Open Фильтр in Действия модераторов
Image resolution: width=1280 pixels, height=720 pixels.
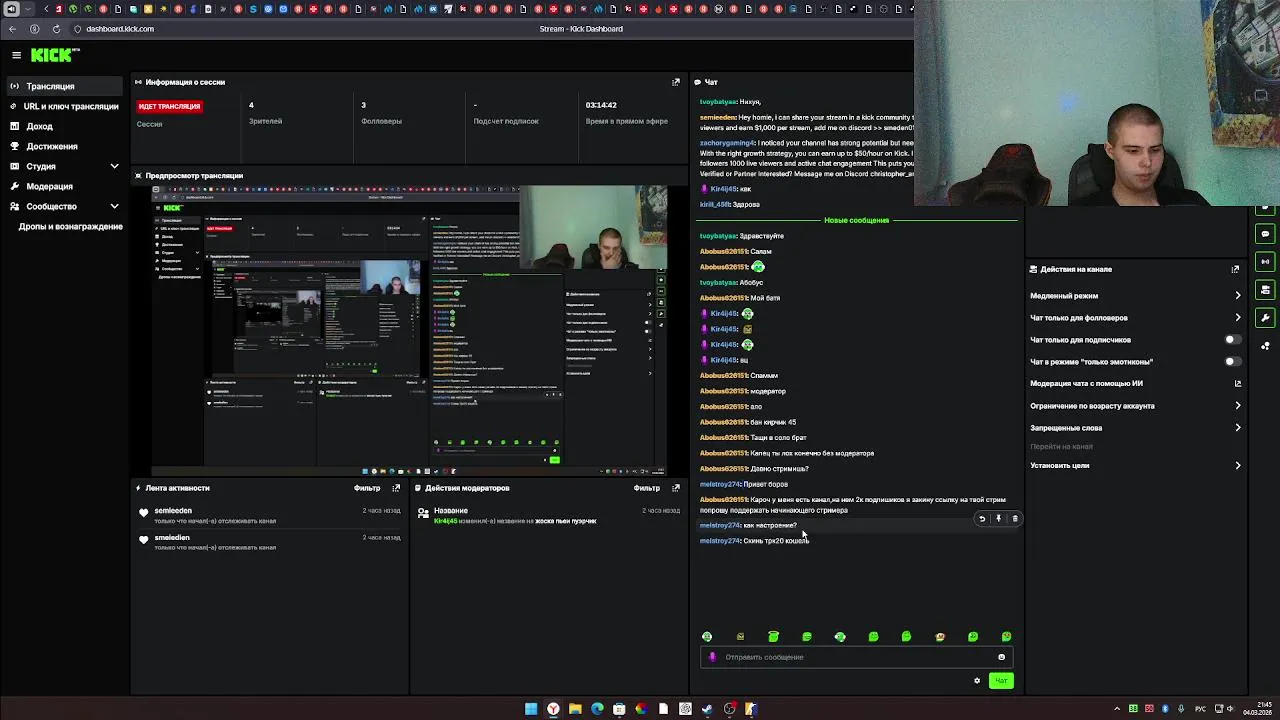[x=646, y=488]
